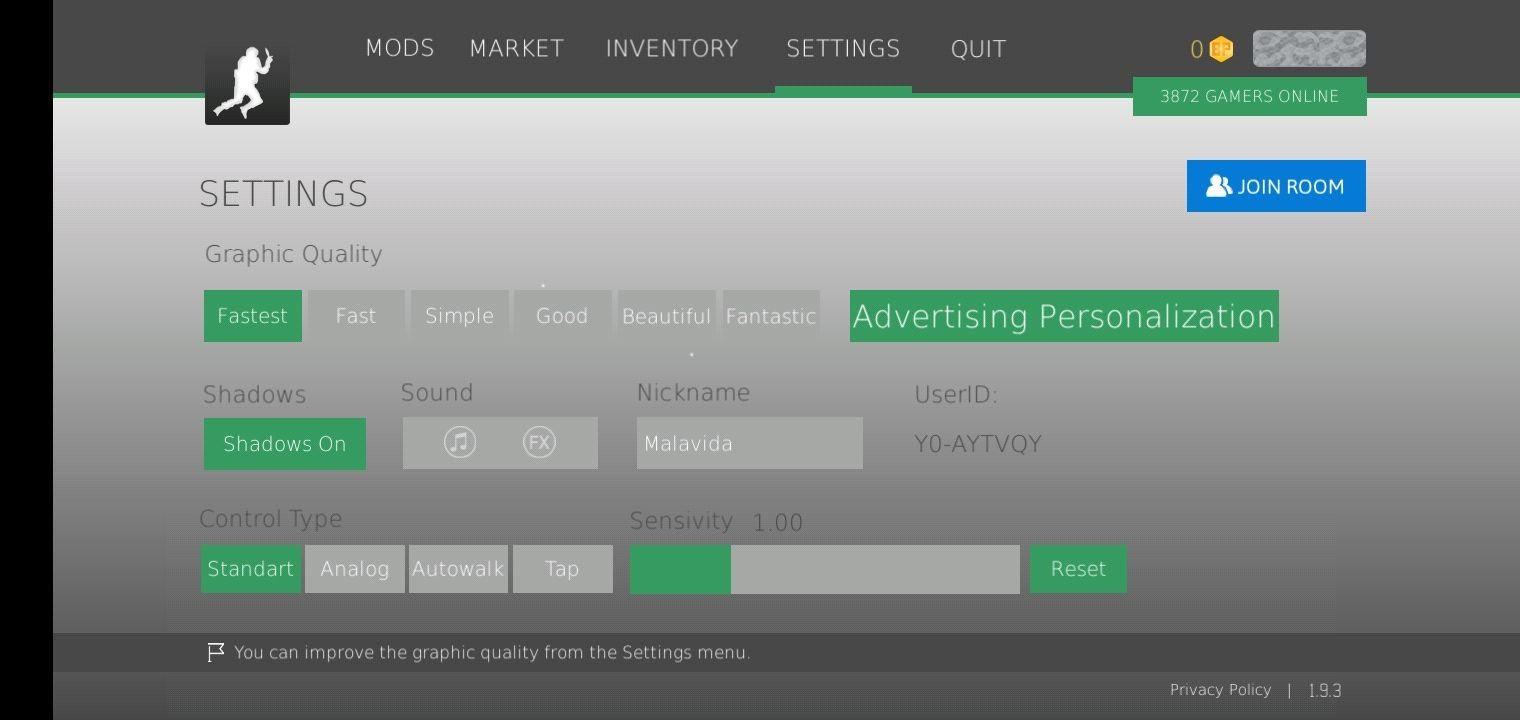Image resolution: width=1520 pixels, height=720 pixels.
Task: Click the UserID text Y0-AYTVQY
Action: [x=978, y=444]
